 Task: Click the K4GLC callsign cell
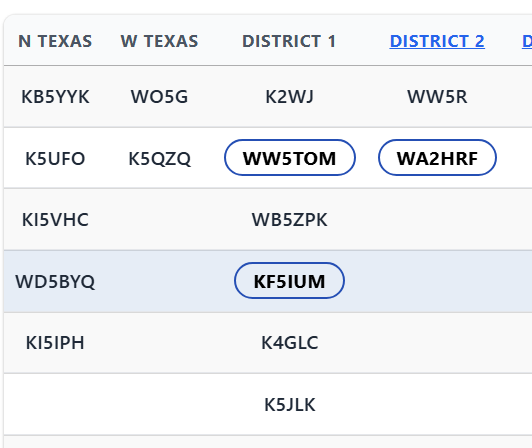pyautogui.click(x=289, y=343)
